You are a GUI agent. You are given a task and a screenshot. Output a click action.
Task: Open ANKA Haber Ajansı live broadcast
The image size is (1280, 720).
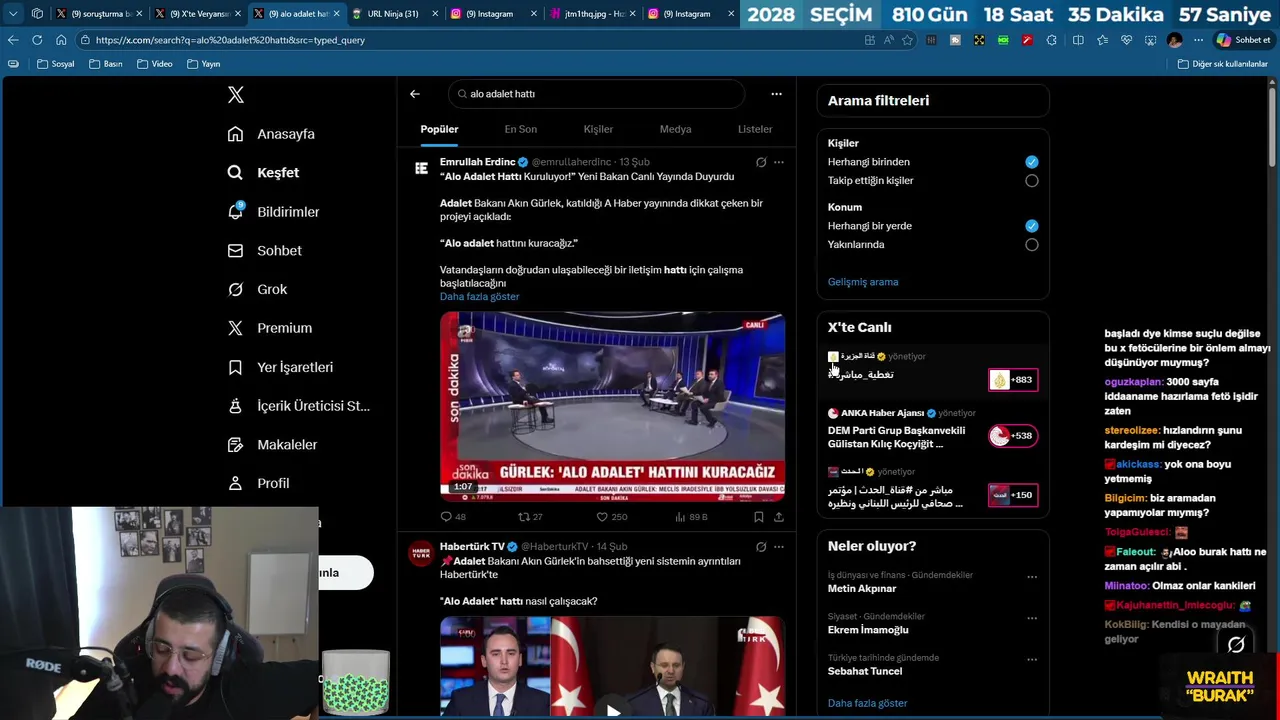[932, 429]
